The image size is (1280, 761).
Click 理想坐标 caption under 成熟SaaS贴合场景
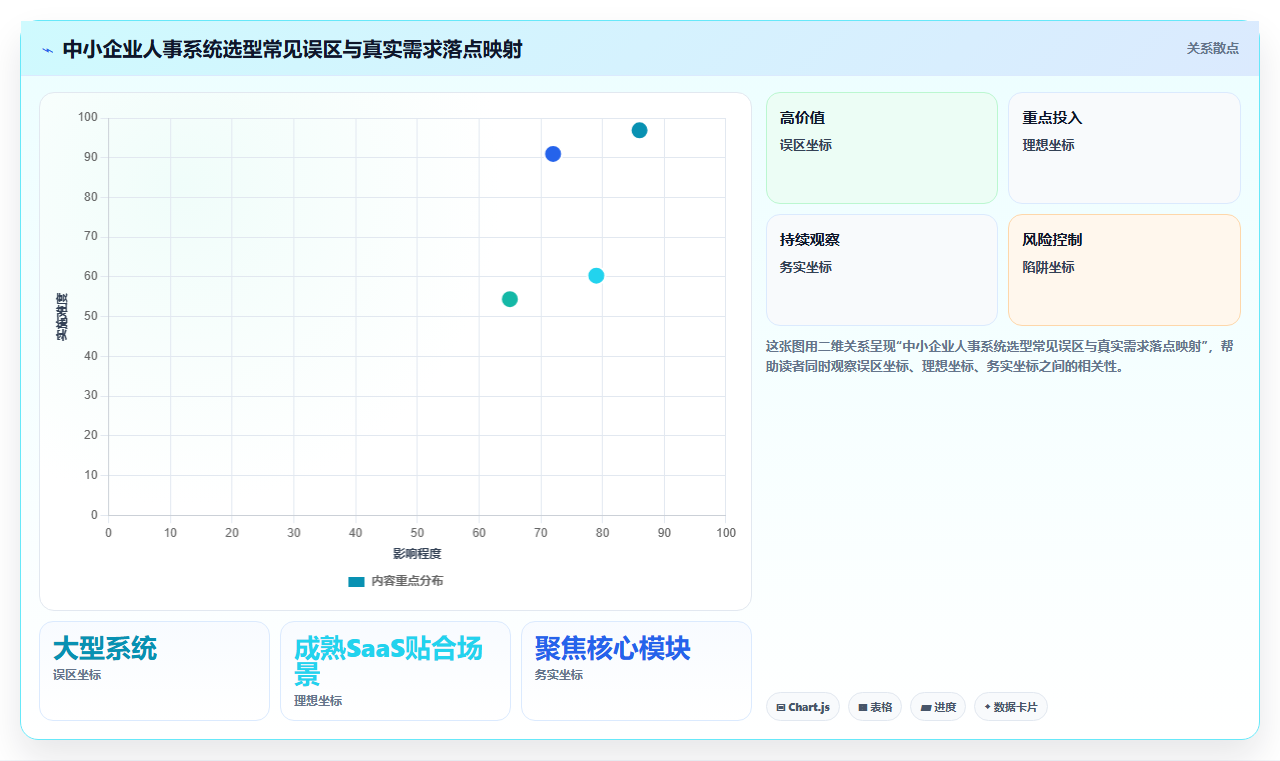[318, 701]
